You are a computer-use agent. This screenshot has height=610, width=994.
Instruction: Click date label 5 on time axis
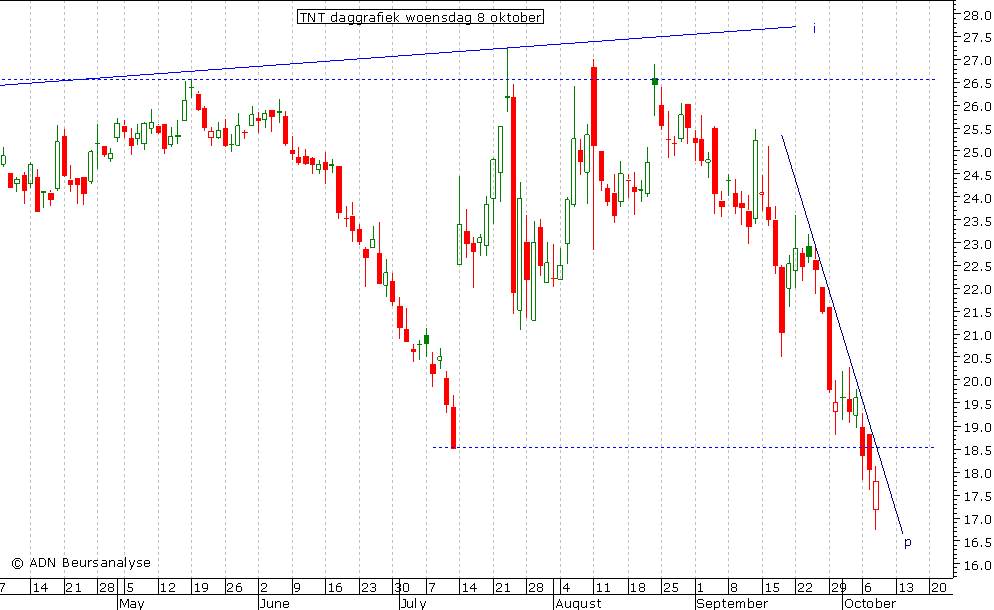pos(130,587)
